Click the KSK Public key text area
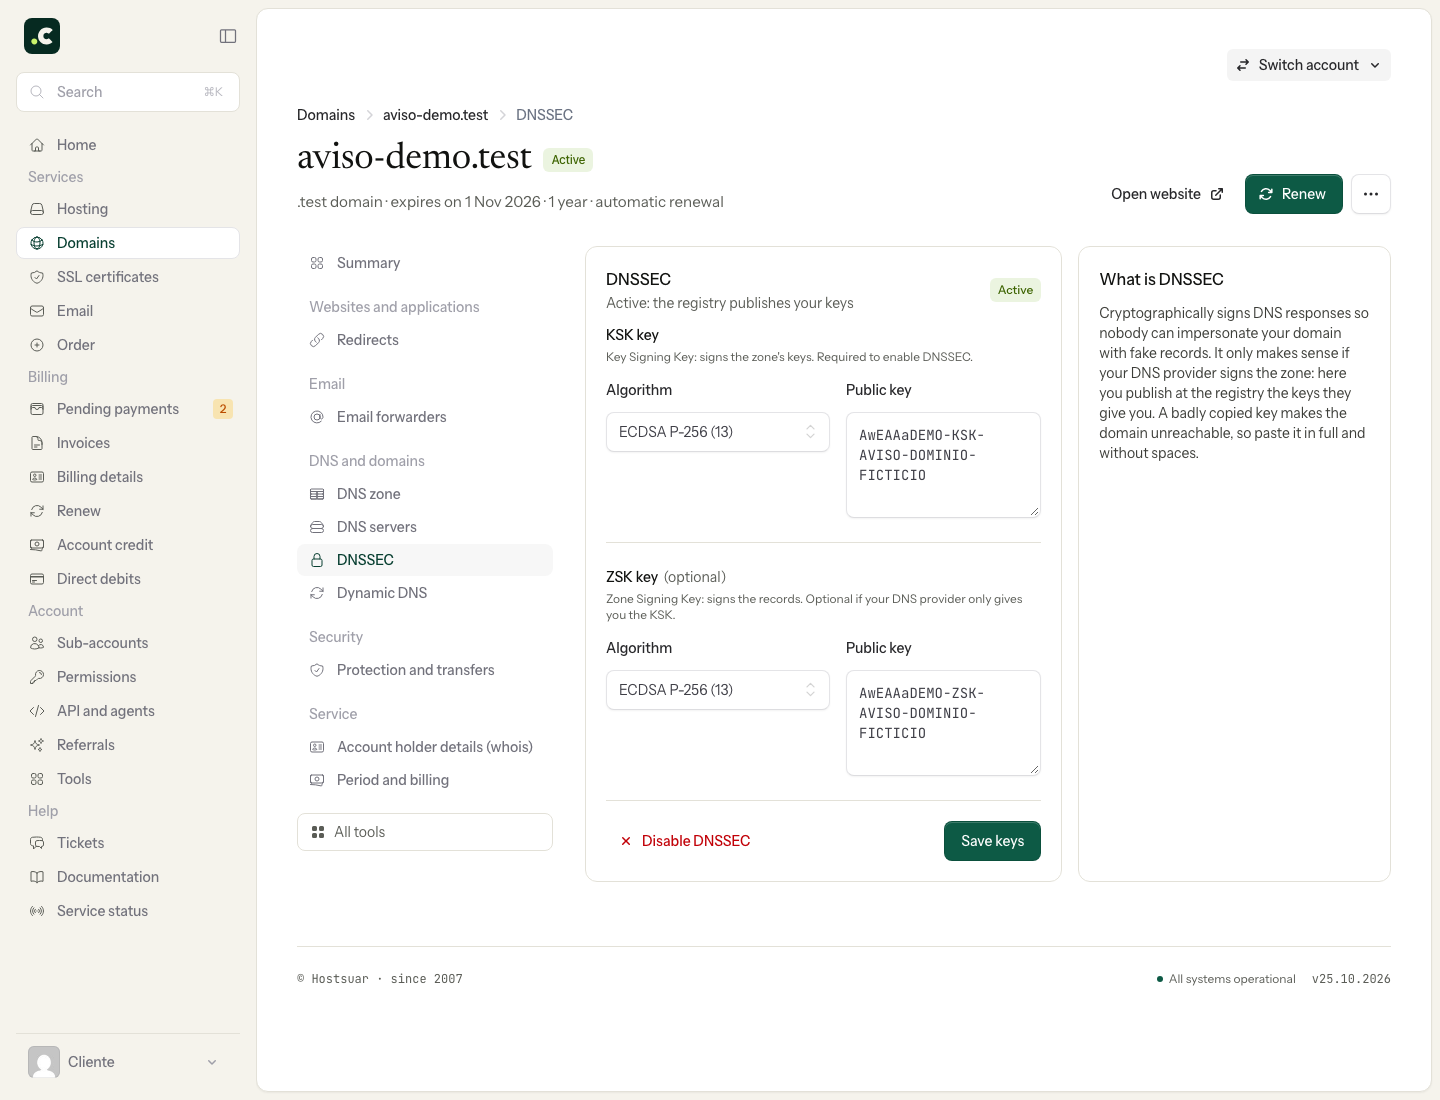The width and height of the screenshot is (1440, 1100). point(943,465)
